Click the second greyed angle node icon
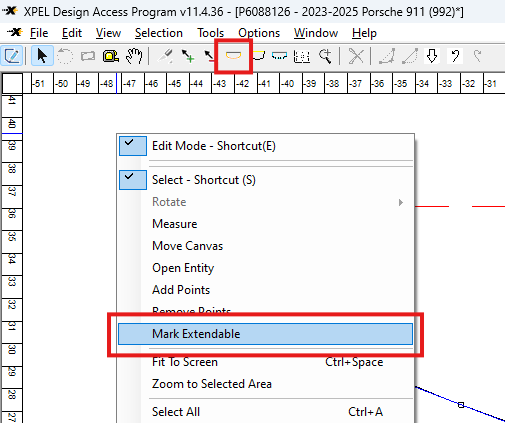Image resolution: width=505 pixels, height=423 pixels. tap(410, 56)
